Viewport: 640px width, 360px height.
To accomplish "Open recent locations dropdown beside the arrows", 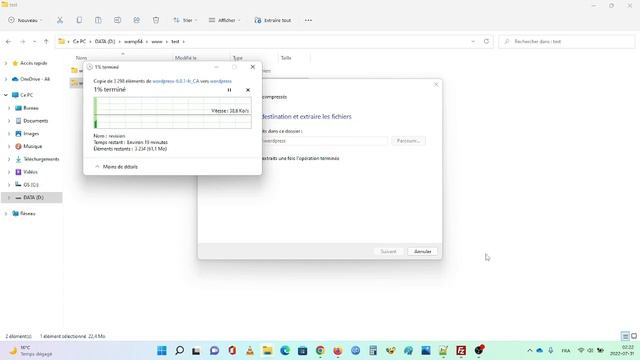I will pyautogui.click(x=34, y=42).
